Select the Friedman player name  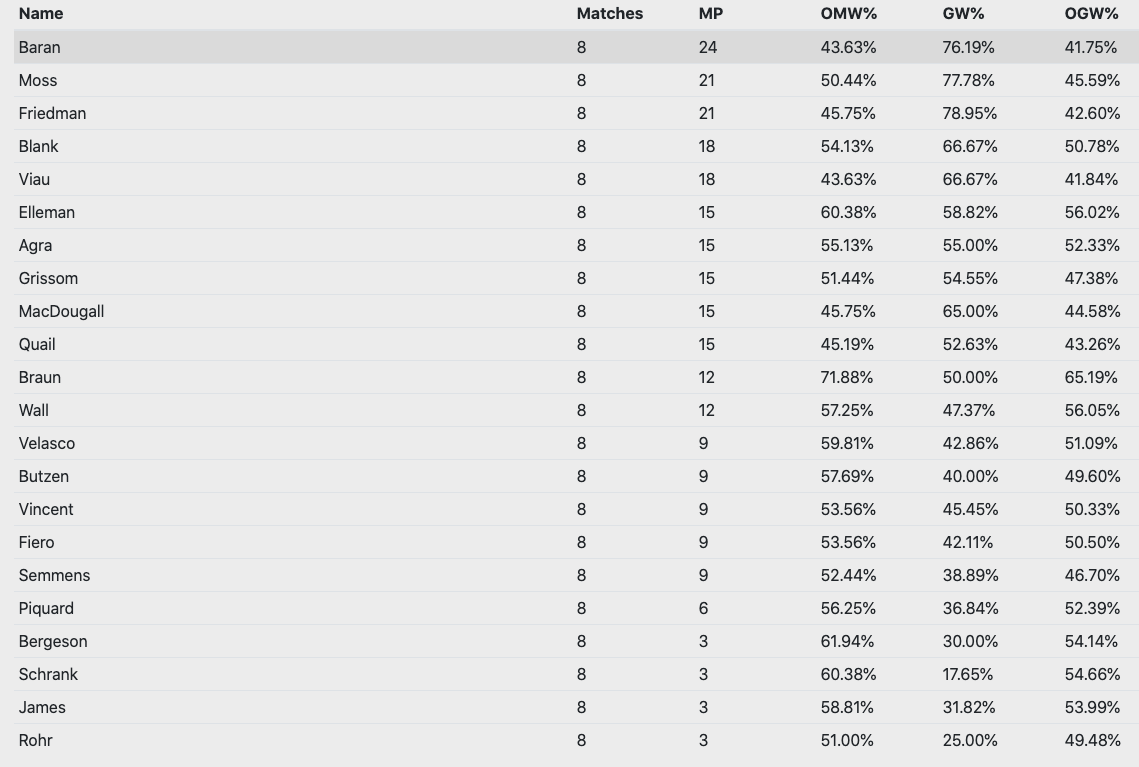point(52,113)
